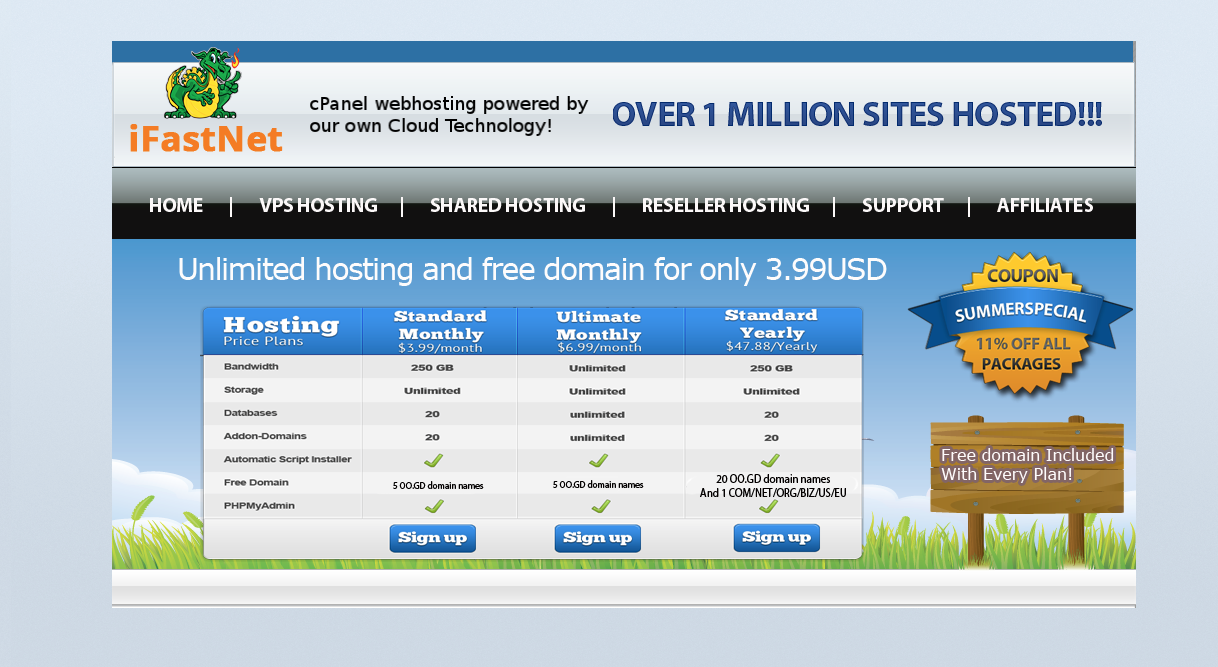Click the Automatic Script Installer label
This screenshot has width=1218, height=667.
click(x=288, y=459)
